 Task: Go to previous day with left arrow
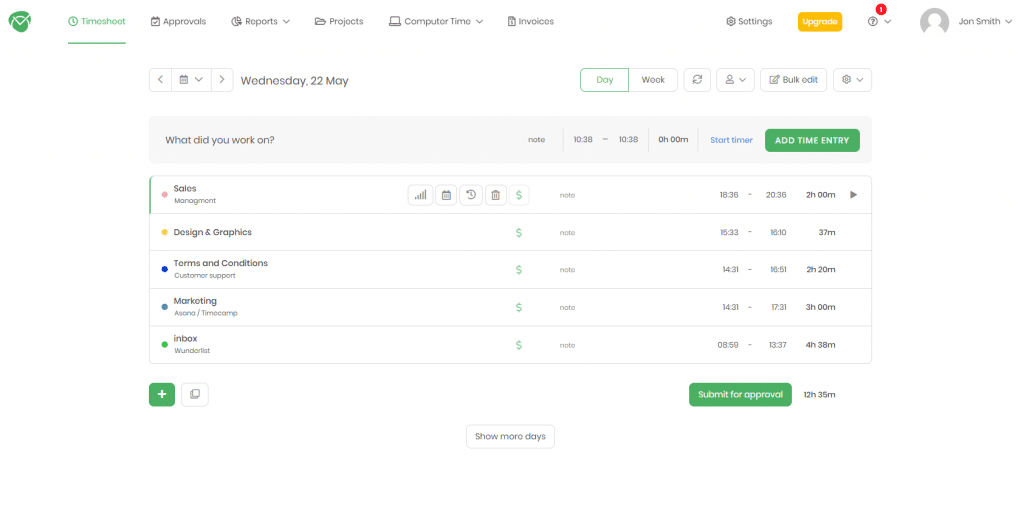coord(161,80)
